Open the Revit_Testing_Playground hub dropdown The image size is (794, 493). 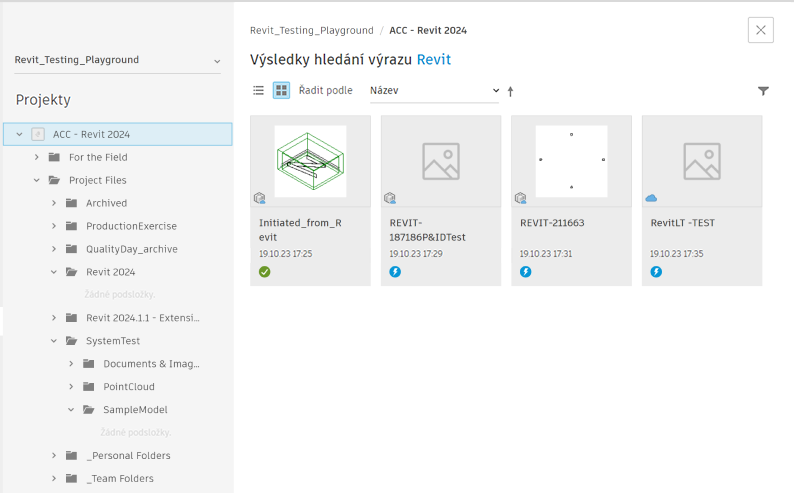[x=118, y=60]
